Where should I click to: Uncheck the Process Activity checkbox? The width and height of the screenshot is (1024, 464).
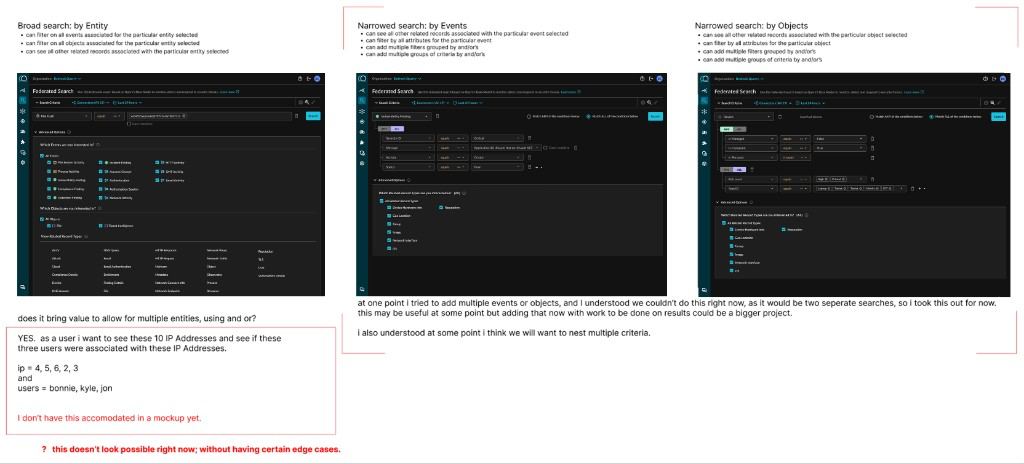pyautogui.click(x=49, y=171)
